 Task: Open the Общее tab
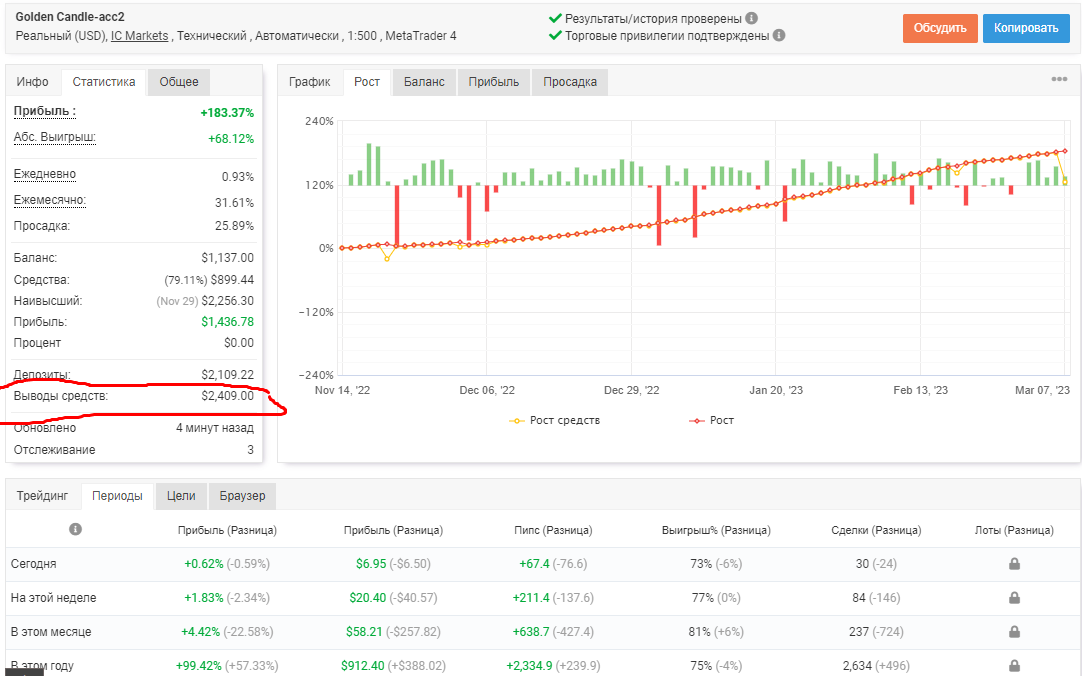click(179, 82)
